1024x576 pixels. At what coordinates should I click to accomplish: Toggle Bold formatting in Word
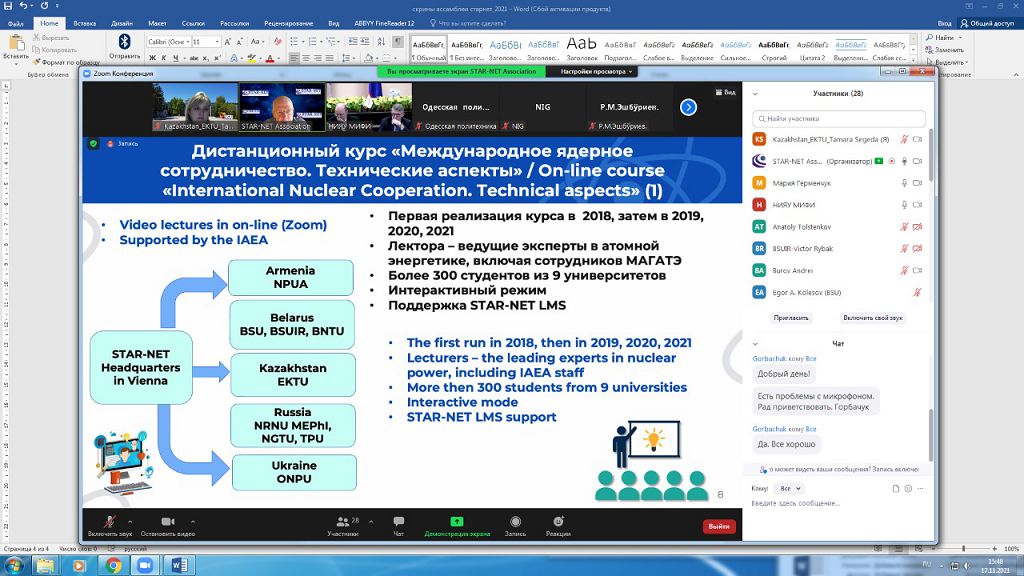pyautogui.click(x=152, y=58)
